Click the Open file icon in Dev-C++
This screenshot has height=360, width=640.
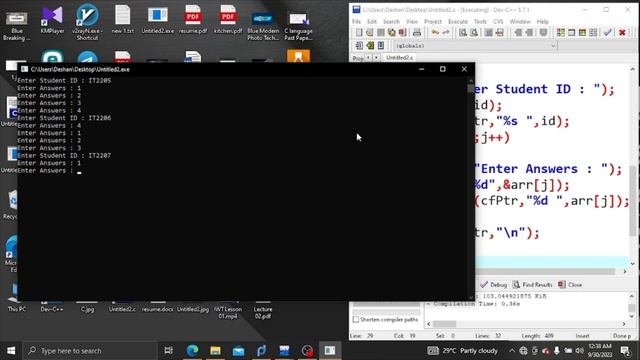[370, 33]
